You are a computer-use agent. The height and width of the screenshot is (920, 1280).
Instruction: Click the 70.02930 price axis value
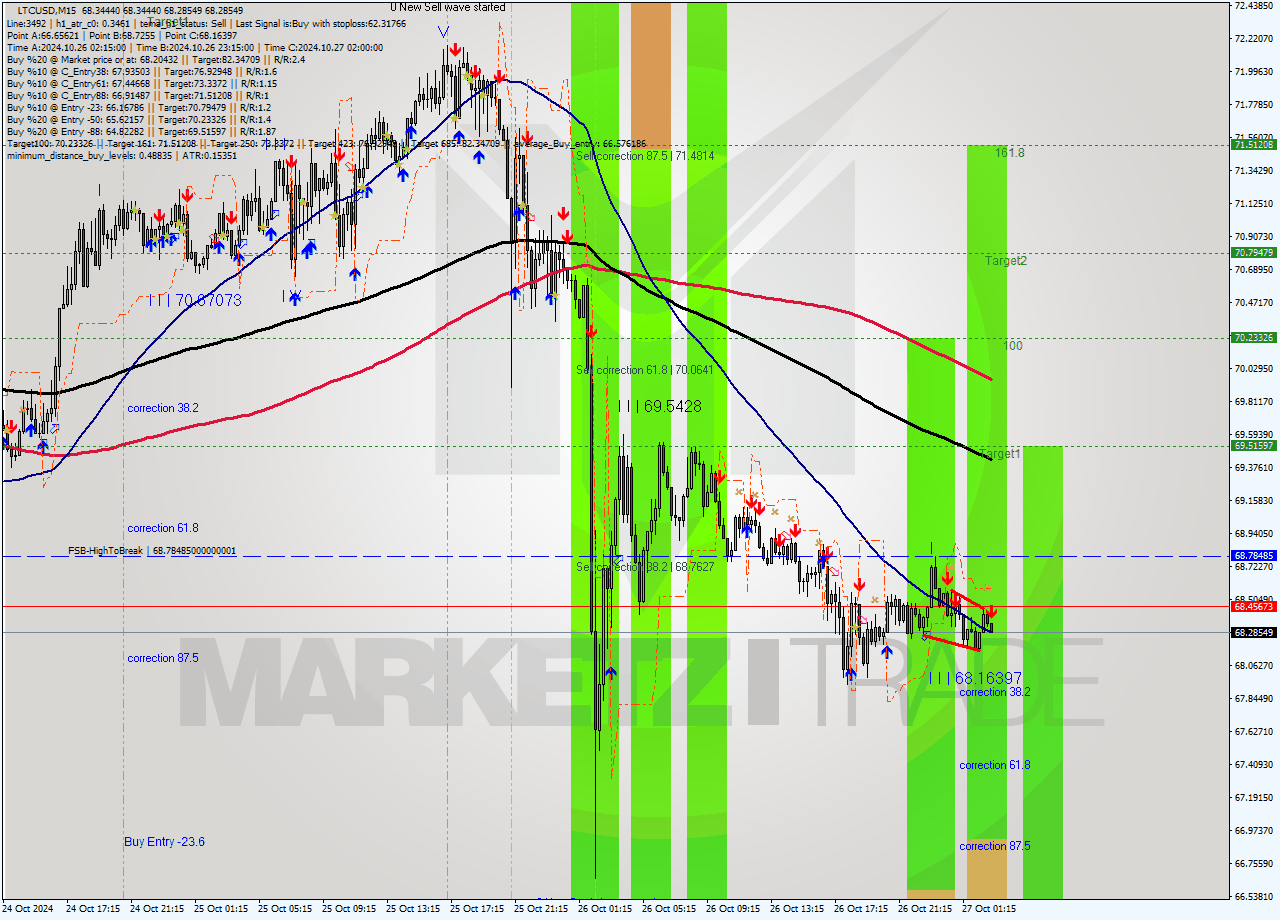pyautogui.click(x=1253, y=369)
